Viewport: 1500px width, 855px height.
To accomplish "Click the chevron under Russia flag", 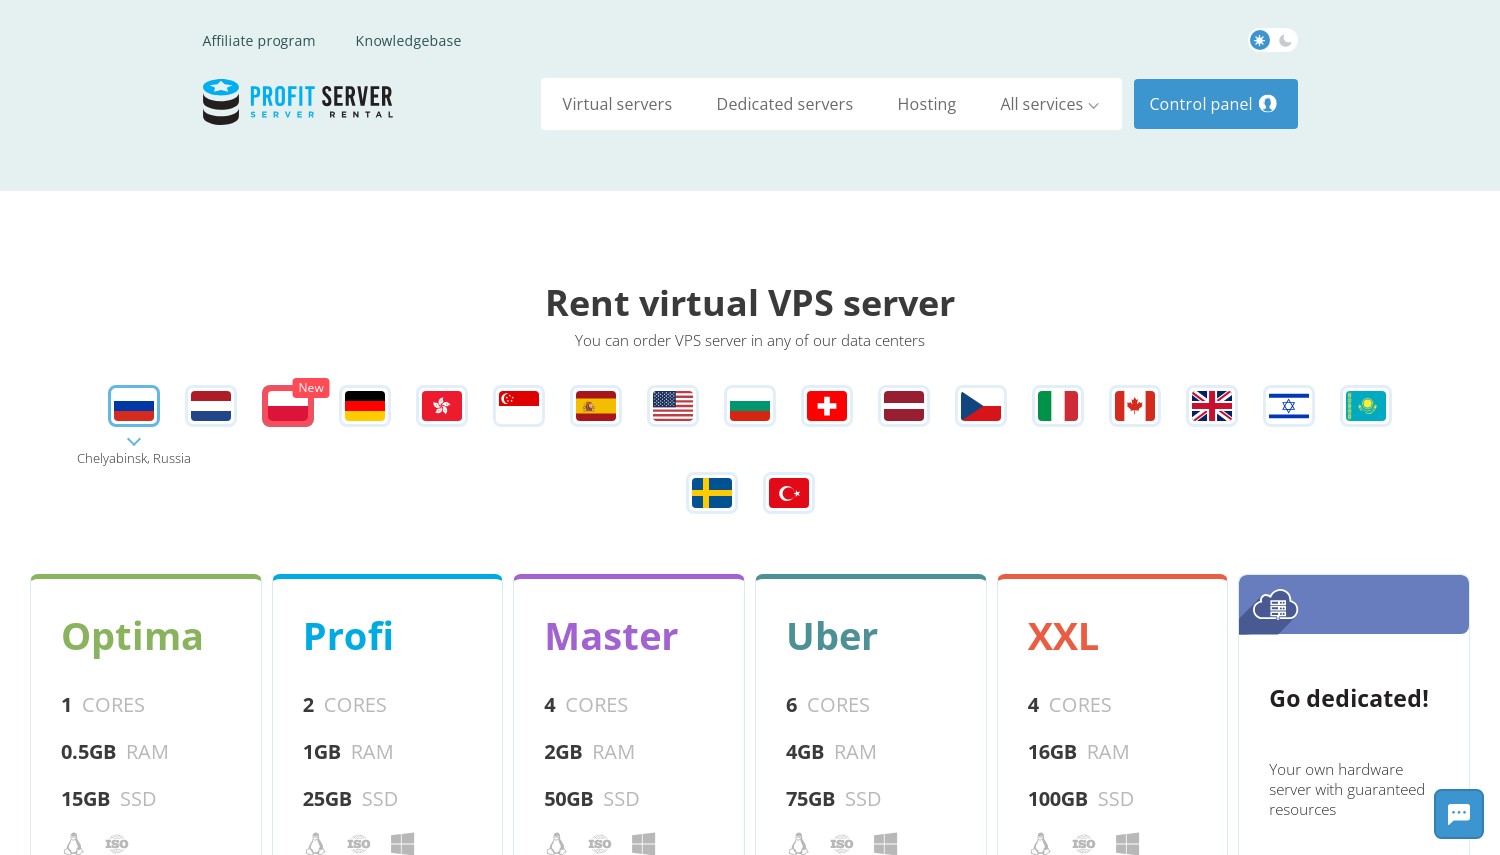I will (x=134, y=441).
